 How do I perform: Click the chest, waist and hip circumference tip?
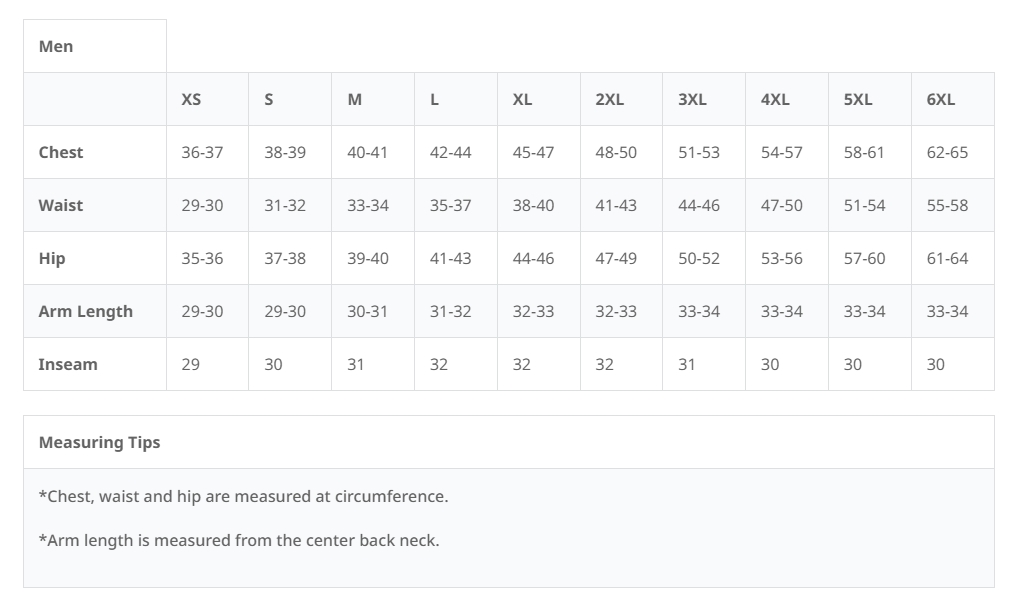tap(243, 496)
